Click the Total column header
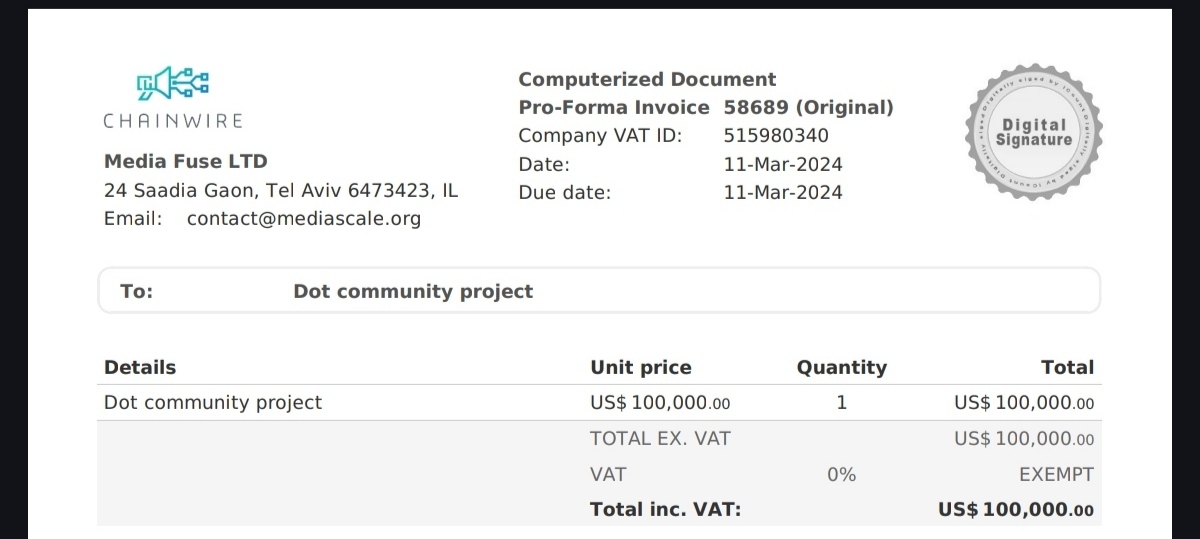Viewport: 1200px width, 539px height. (1068, 367)
